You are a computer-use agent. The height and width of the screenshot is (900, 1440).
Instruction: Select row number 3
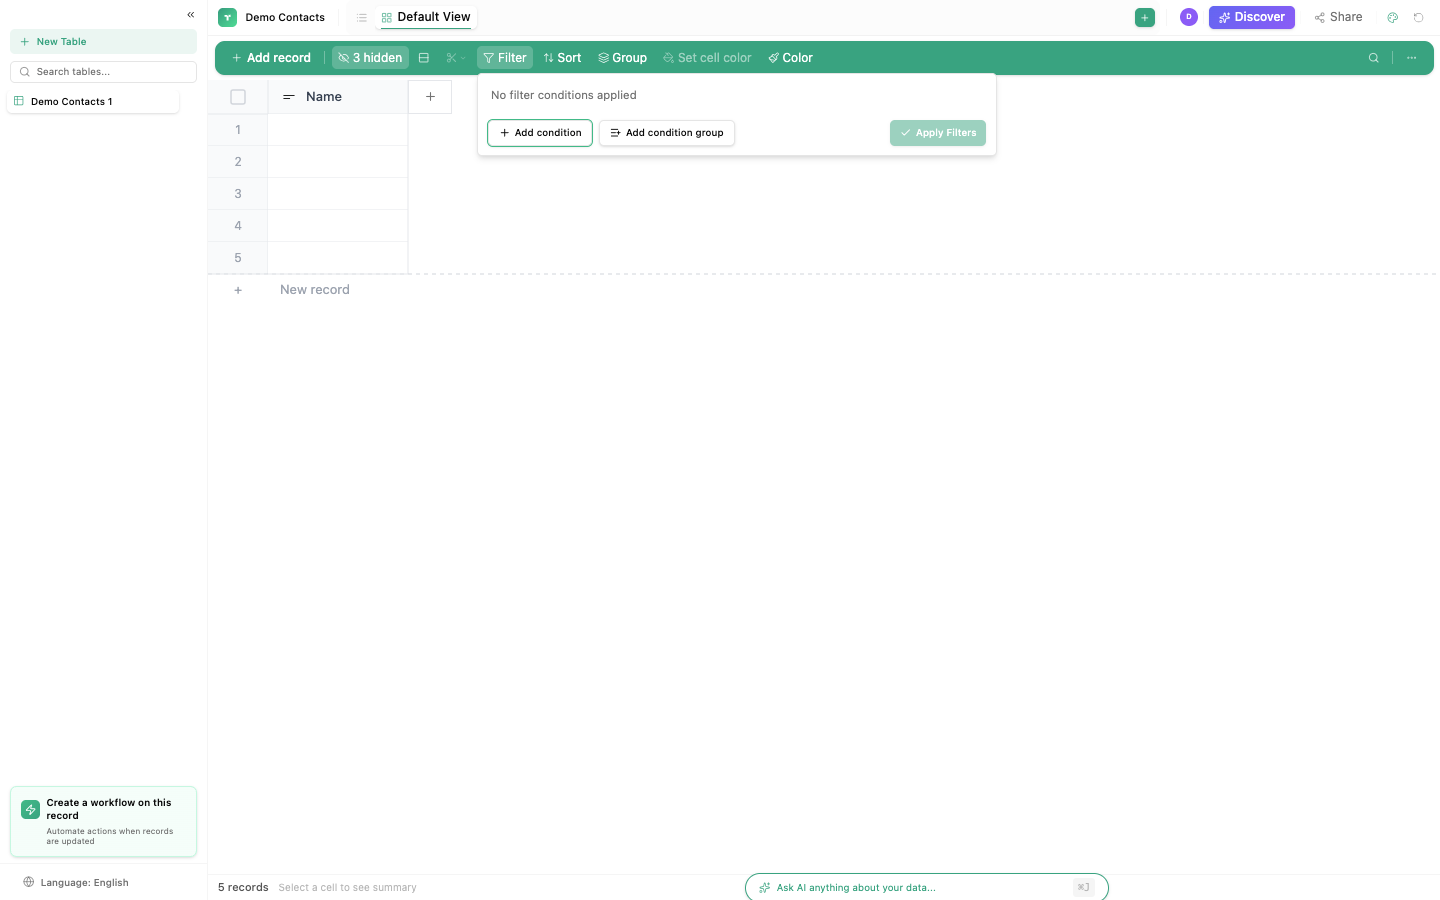238,194
